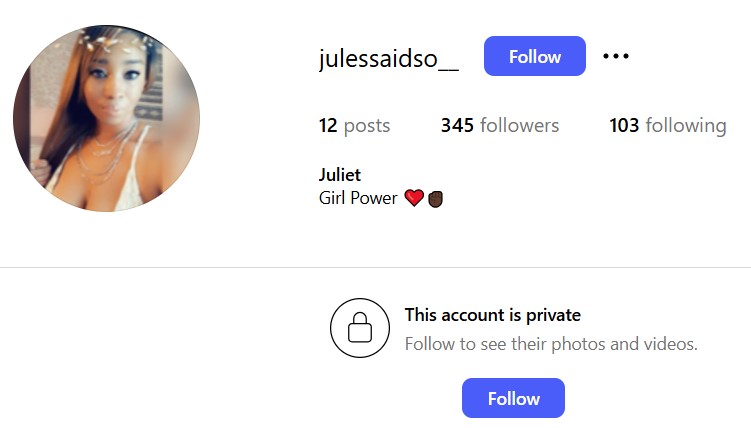The width and height of the screenshot is (751, 428).
Task: Click the raised fist emoji in bio
Action: (x=435, y=198)
